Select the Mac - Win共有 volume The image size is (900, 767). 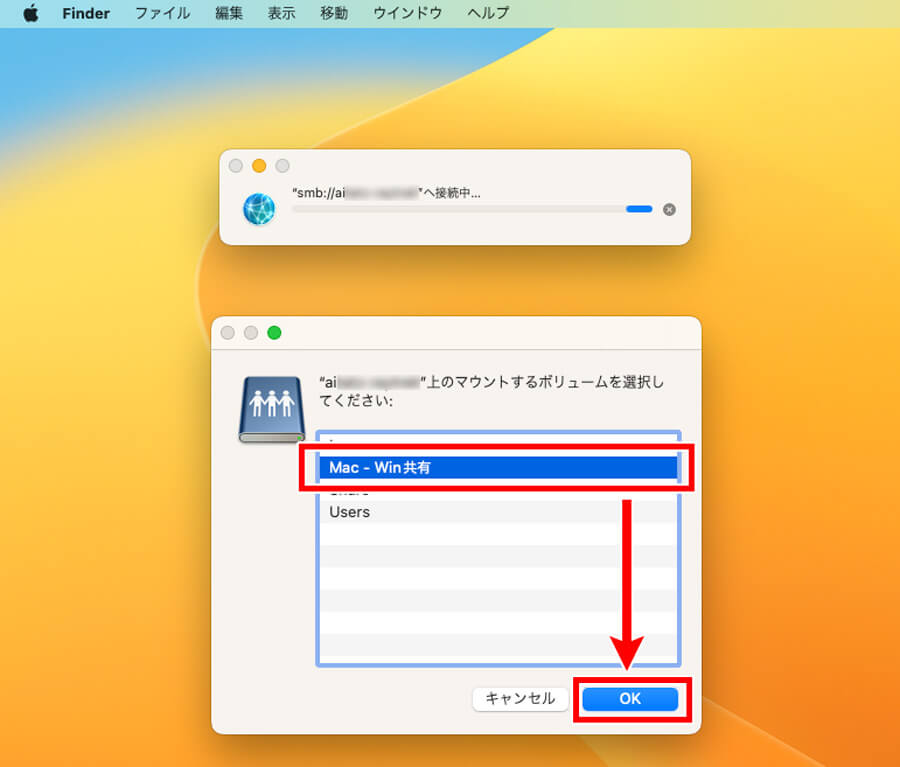click(x=498, y=467)
